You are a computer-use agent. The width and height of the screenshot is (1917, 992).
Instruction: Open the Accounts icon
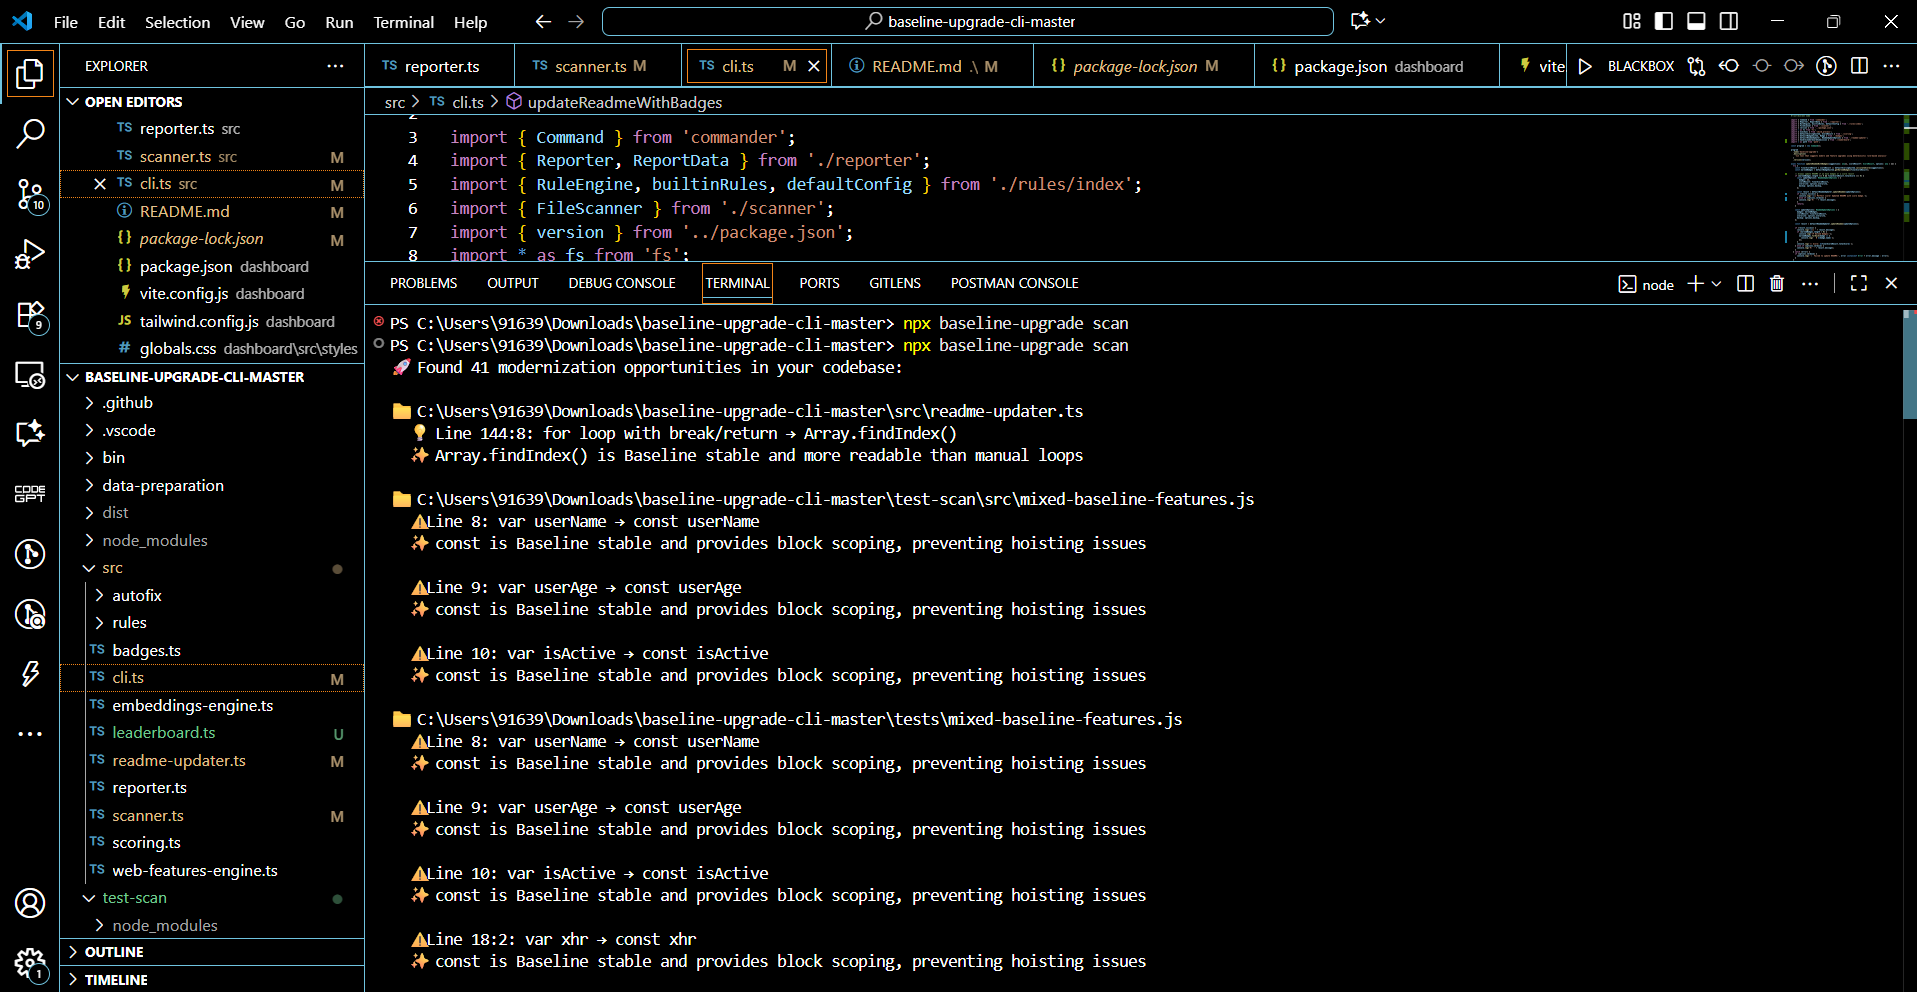tap(30, 903)
